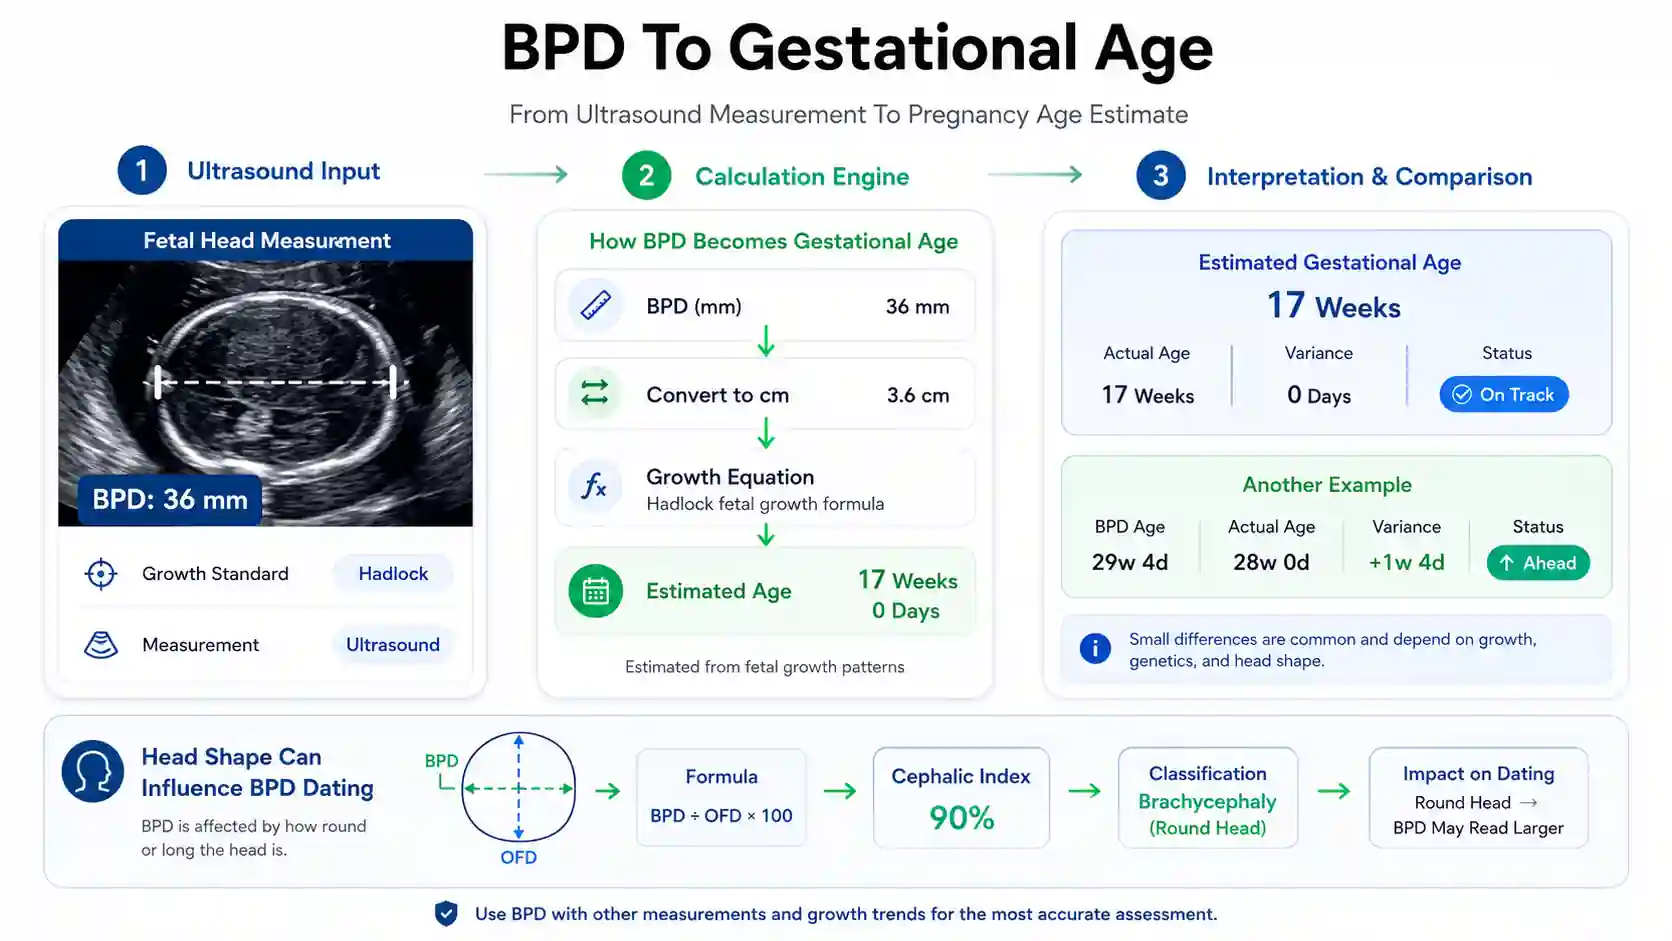Click the 3.6 cm converted value

coord(918,395)
